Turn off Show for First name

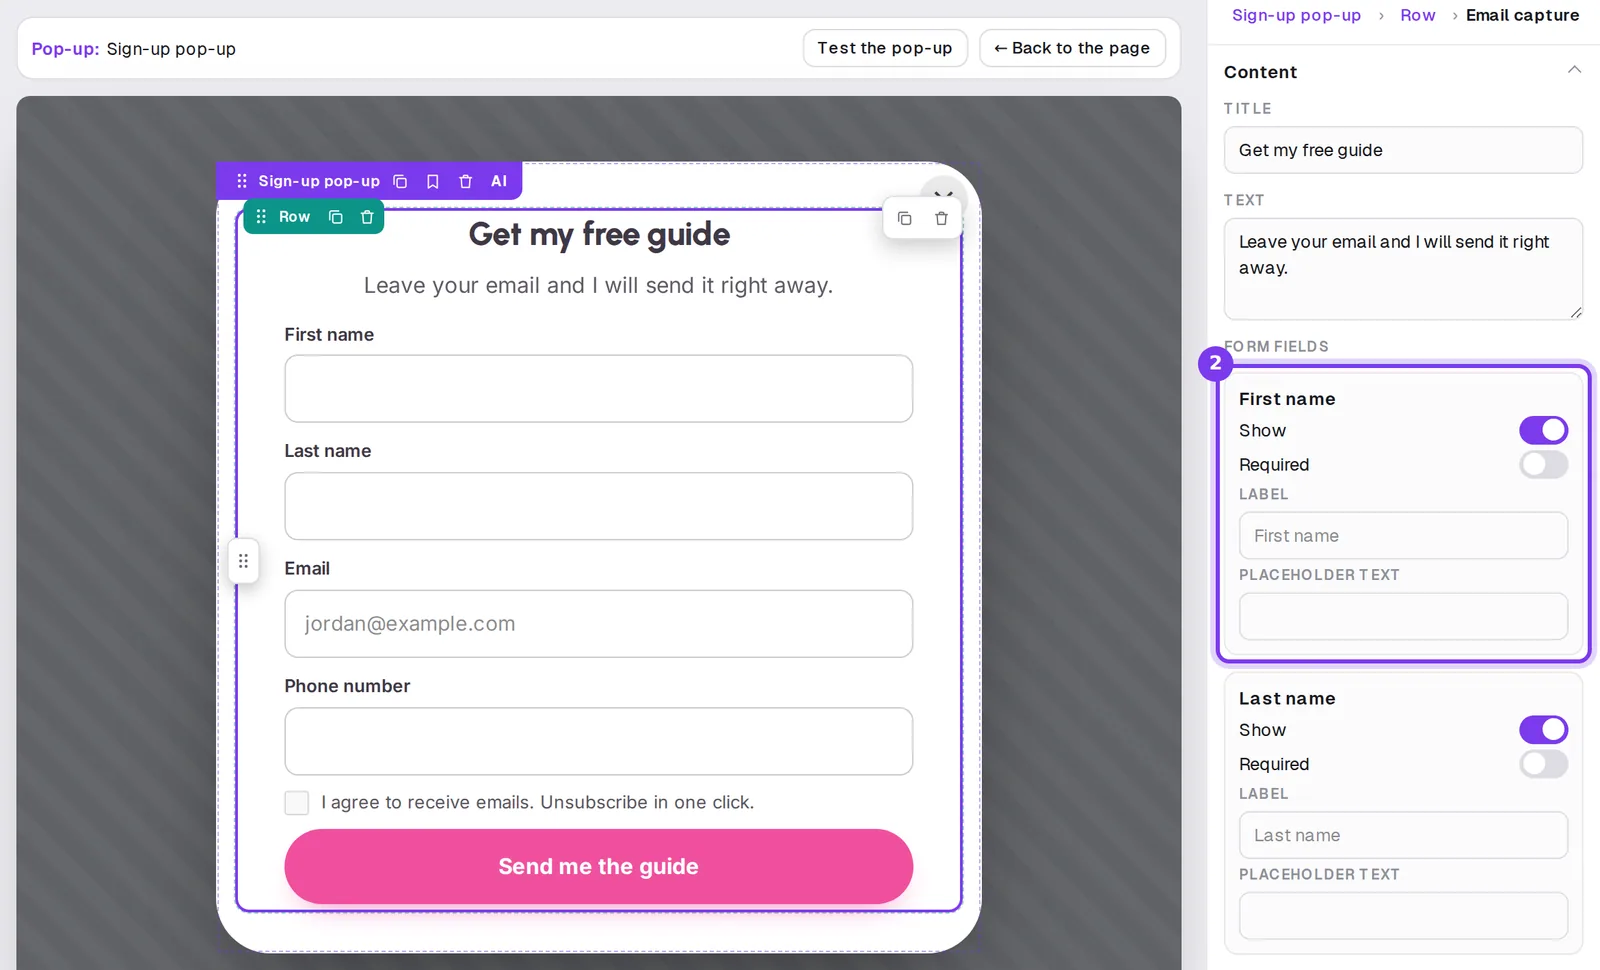[1543, 430]
